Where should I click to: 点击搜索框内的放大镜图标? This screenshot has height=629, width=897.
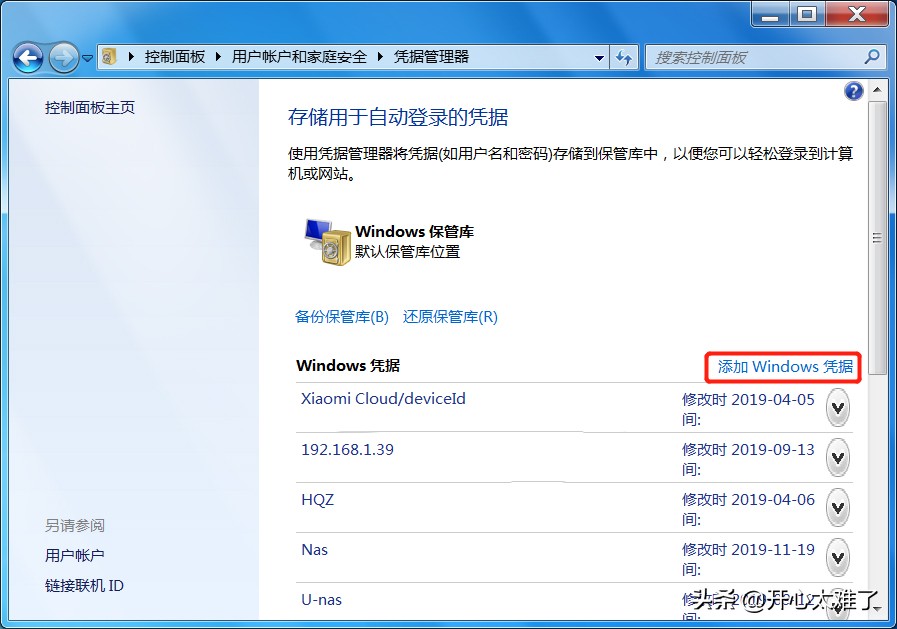click(x=872, y=57)
